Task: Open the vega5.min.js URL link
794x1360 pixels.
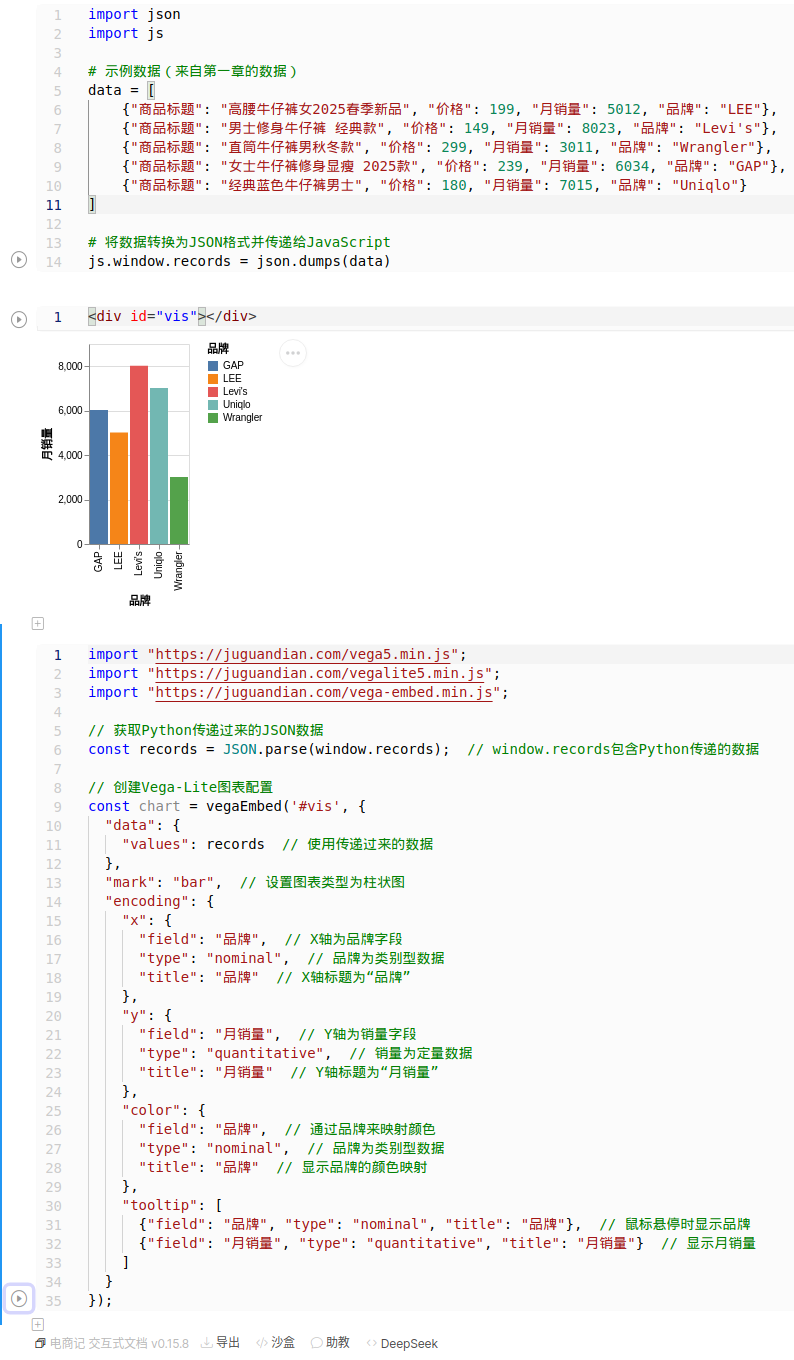Action: tap(303, 654)
